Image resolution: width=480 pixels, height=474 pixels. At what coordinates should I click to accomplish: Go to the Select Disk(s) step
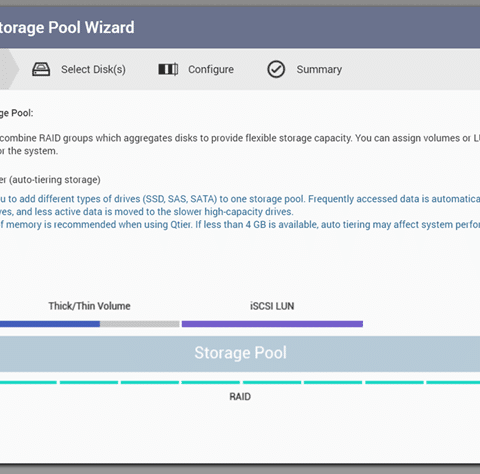93,69
